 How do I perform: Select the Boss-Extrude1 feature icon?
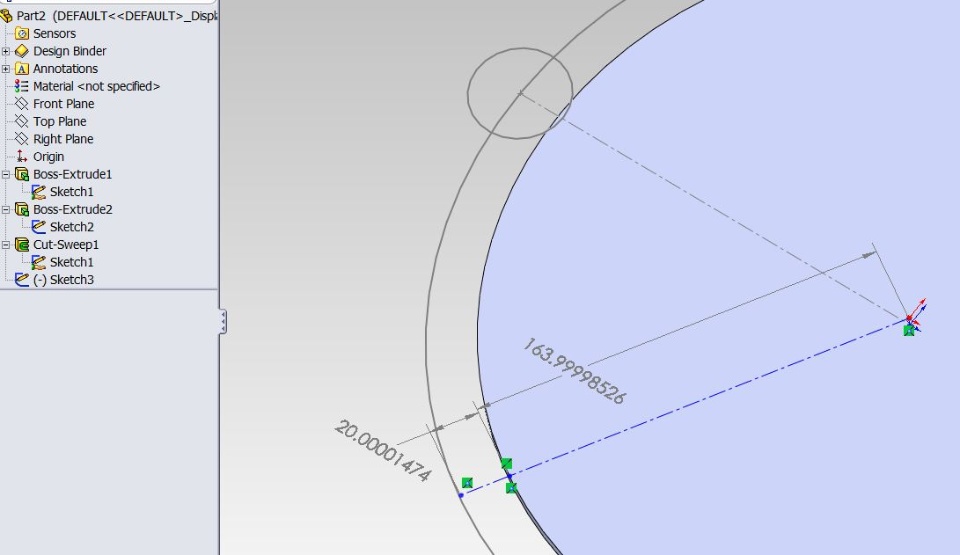click(22, 174)
